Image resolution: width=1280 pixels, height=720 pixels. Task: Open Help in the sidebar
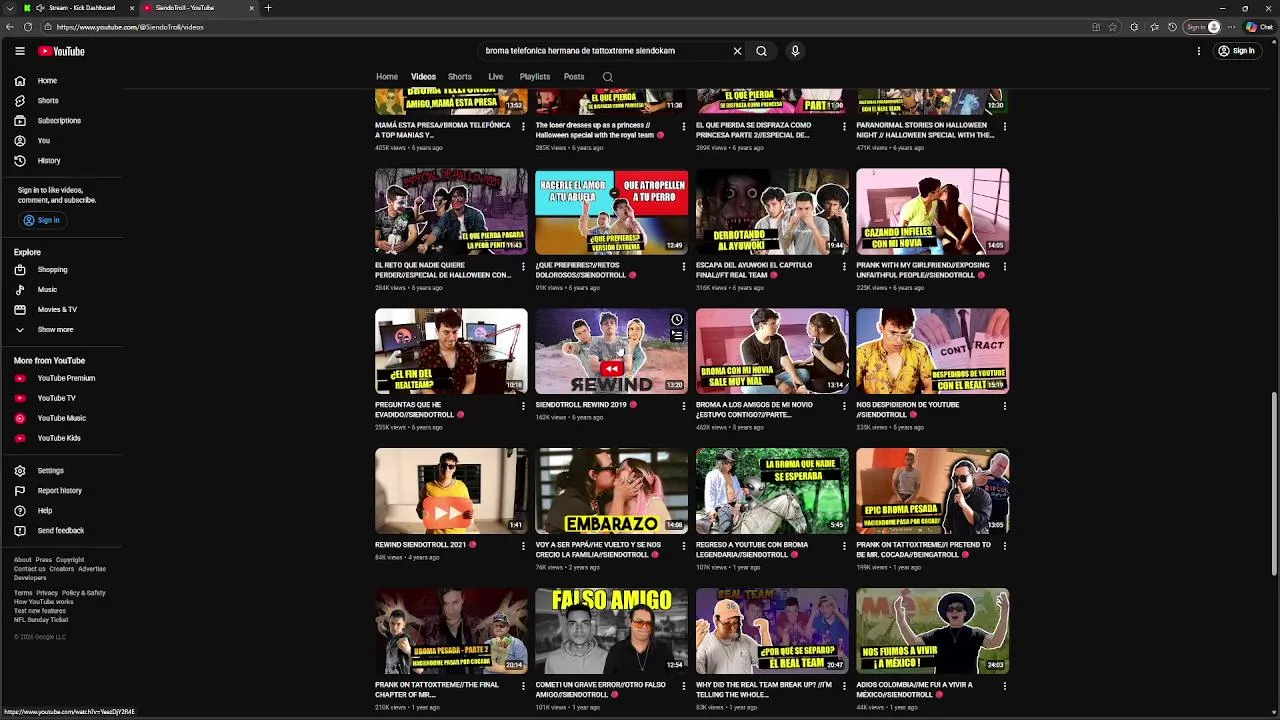pyautogui.click(x=61, y=510)
